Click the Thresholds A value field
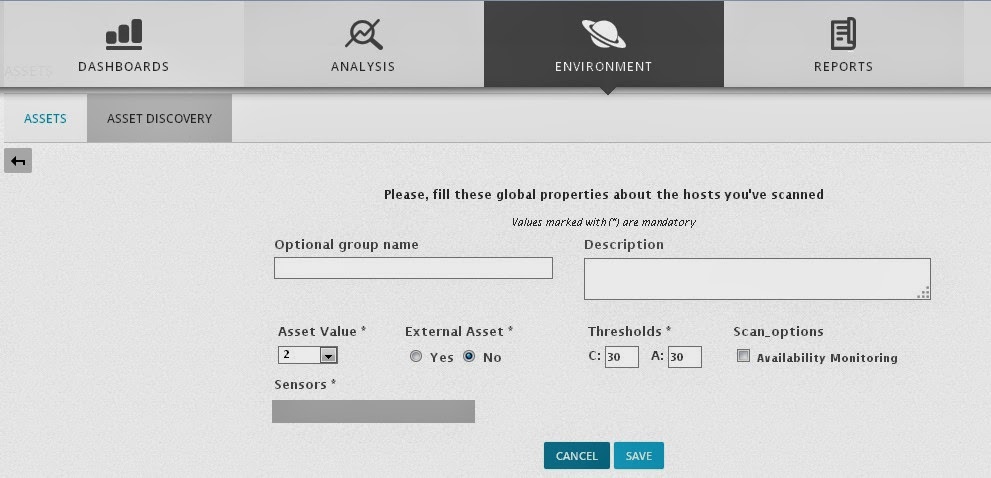 pos(684,357)
